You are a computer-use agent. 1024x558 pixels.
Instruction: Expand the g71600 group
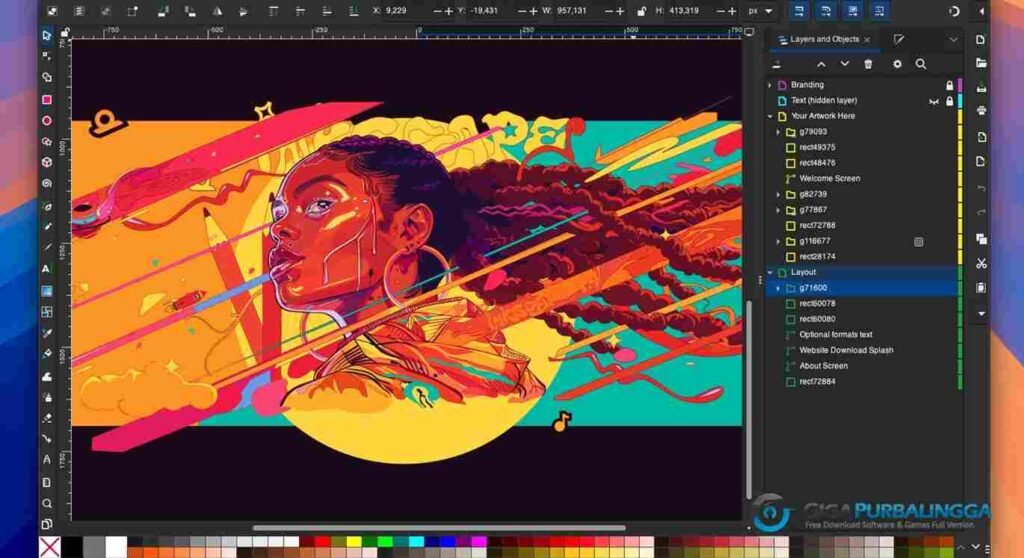[x=778, y=288]
